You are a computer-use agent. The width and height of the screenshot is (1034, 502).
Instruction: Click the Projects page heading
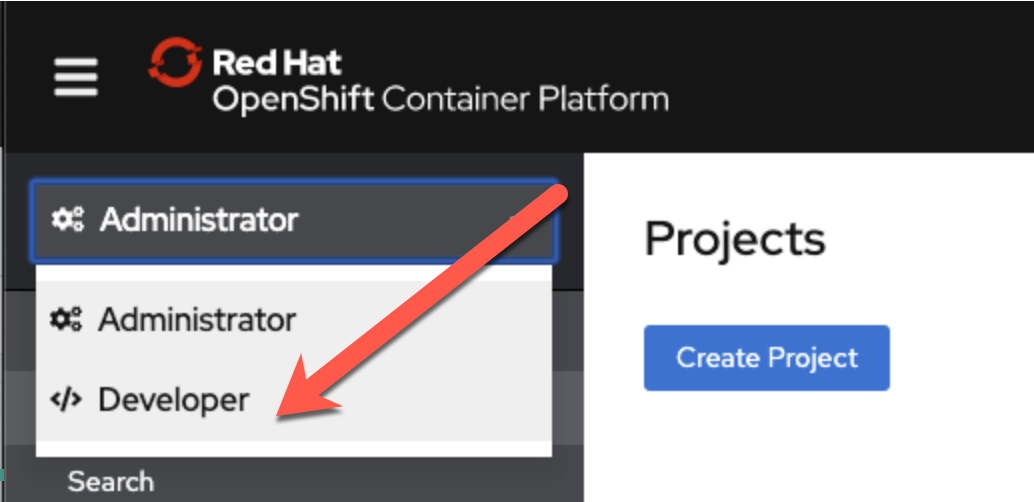tap(735, 239)
